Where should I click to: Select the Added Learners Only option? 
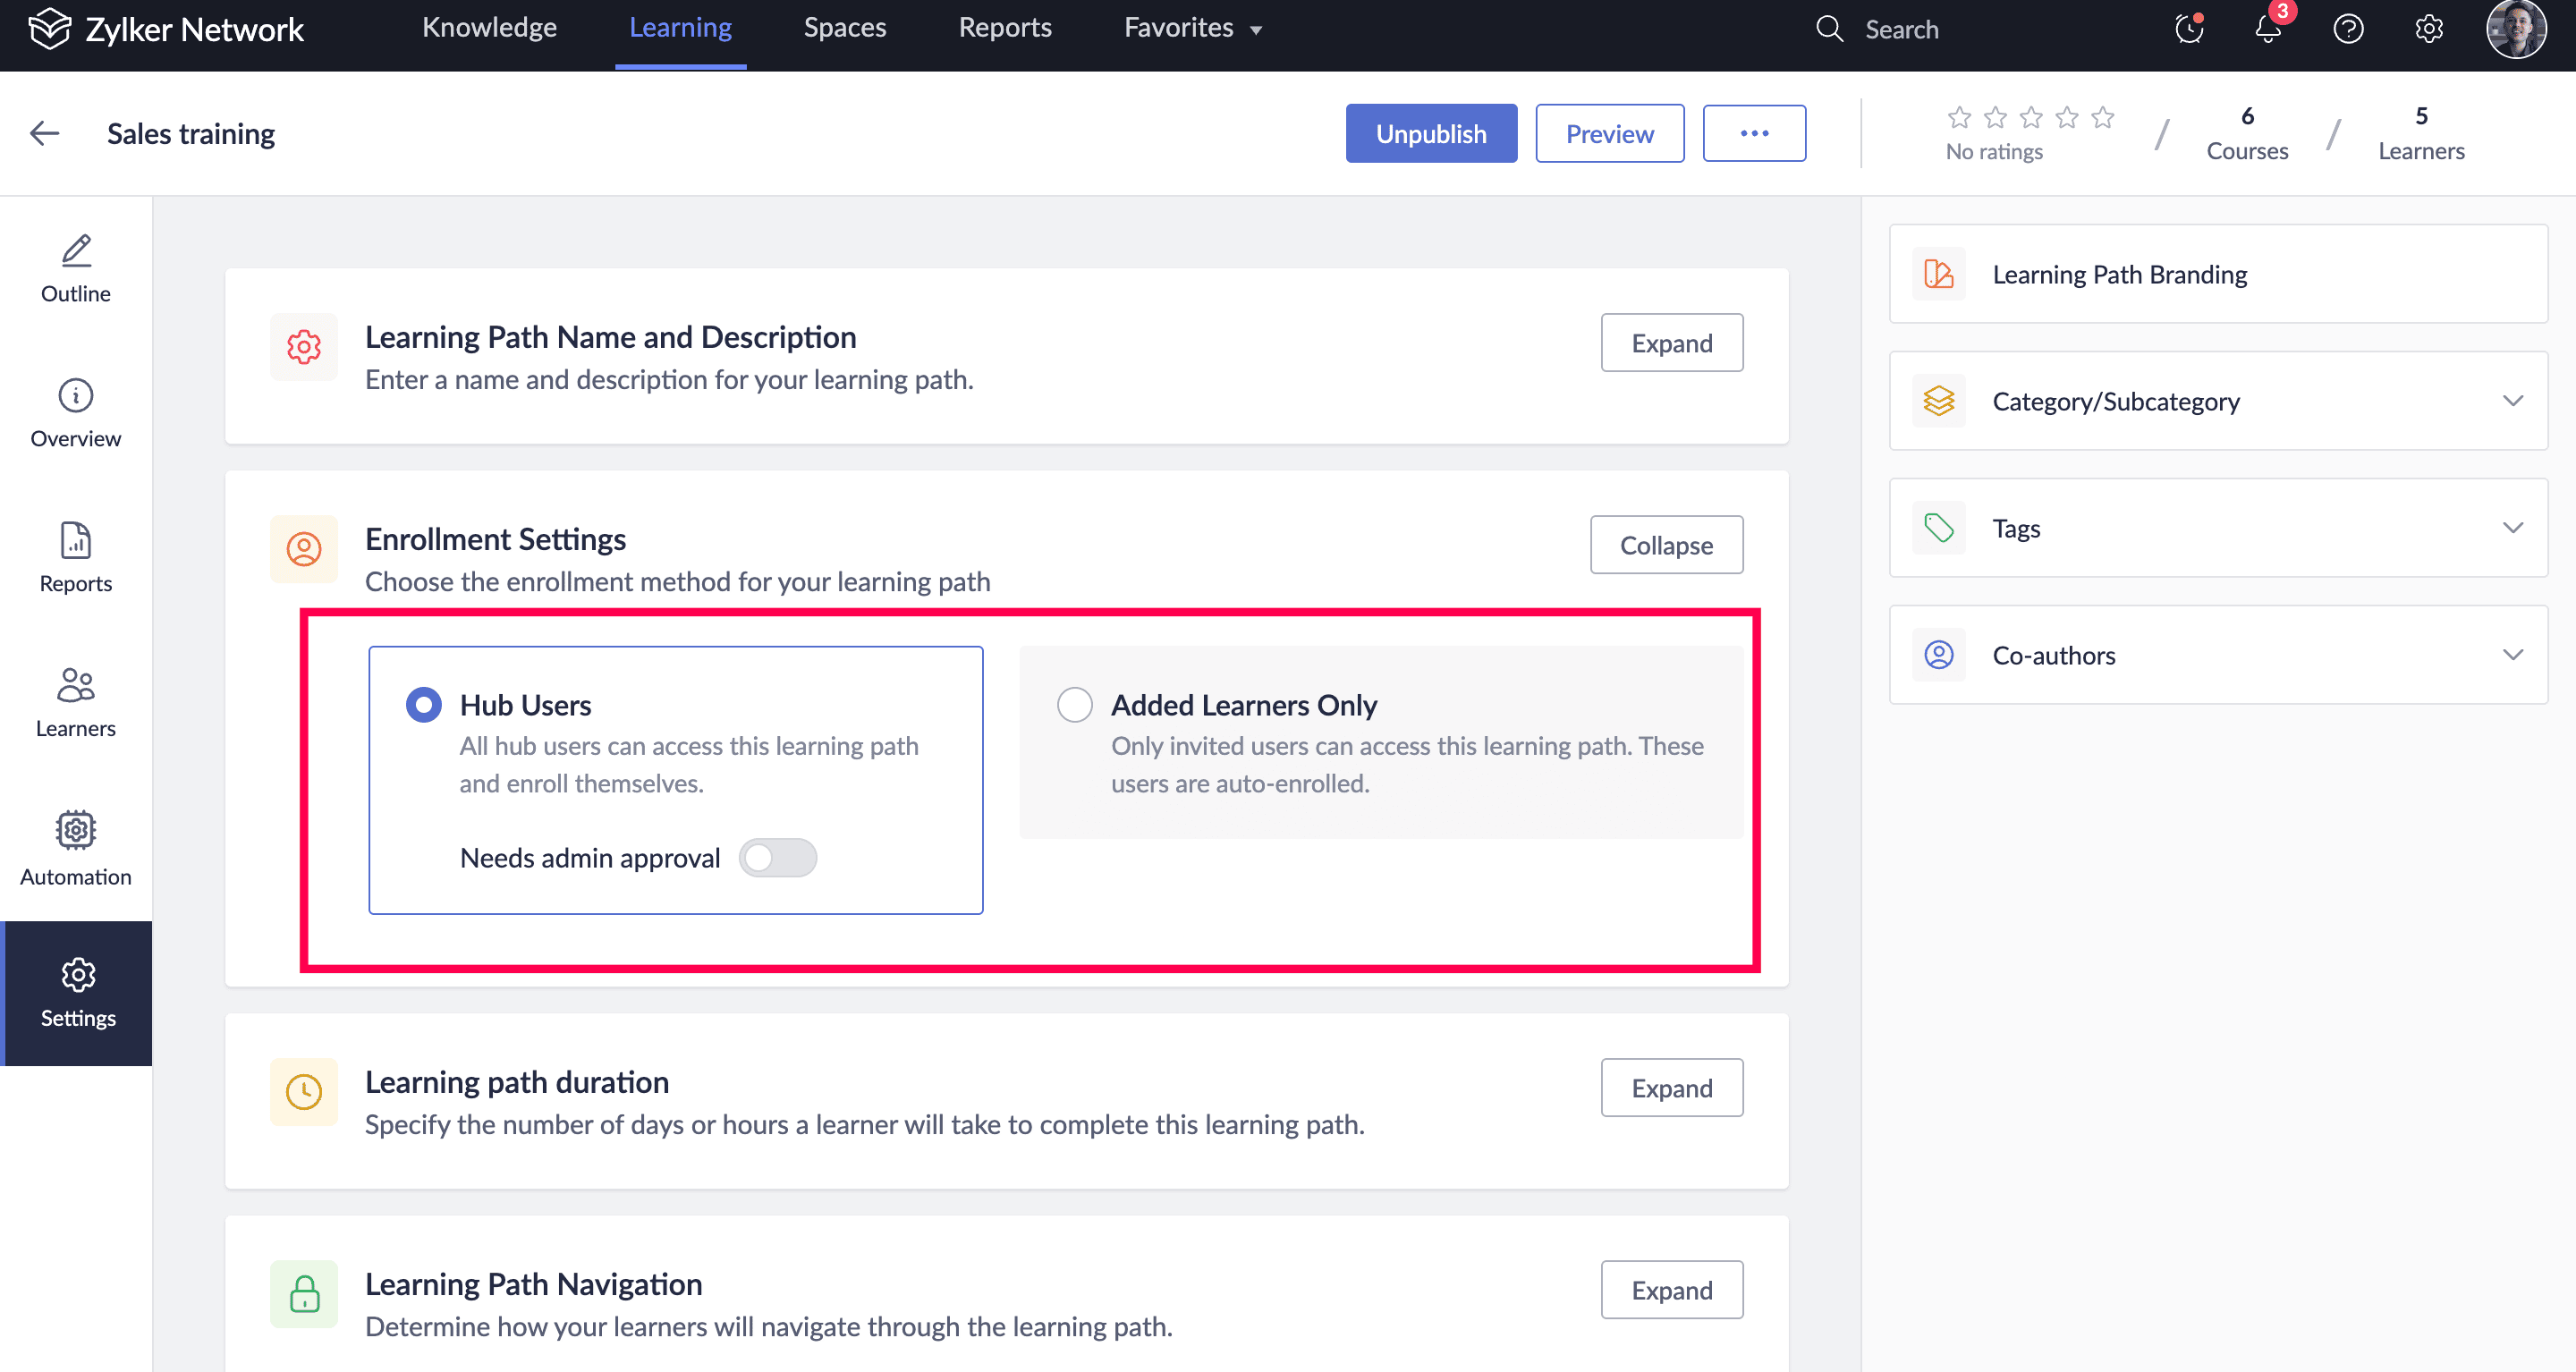pyautogui.click(x=1074, y=704)
